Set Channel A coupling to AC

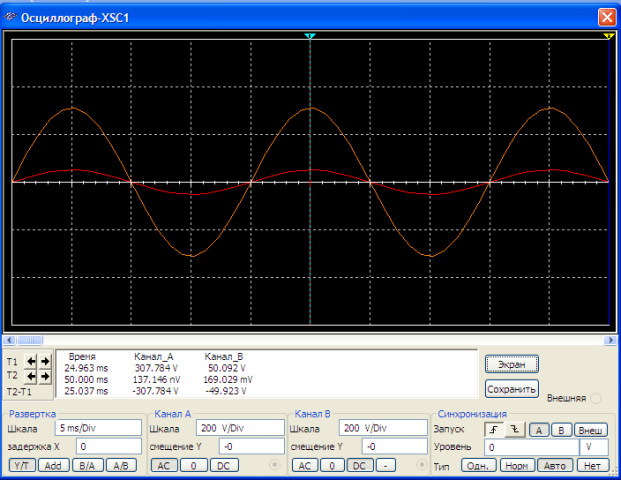(x=164, y=465)
